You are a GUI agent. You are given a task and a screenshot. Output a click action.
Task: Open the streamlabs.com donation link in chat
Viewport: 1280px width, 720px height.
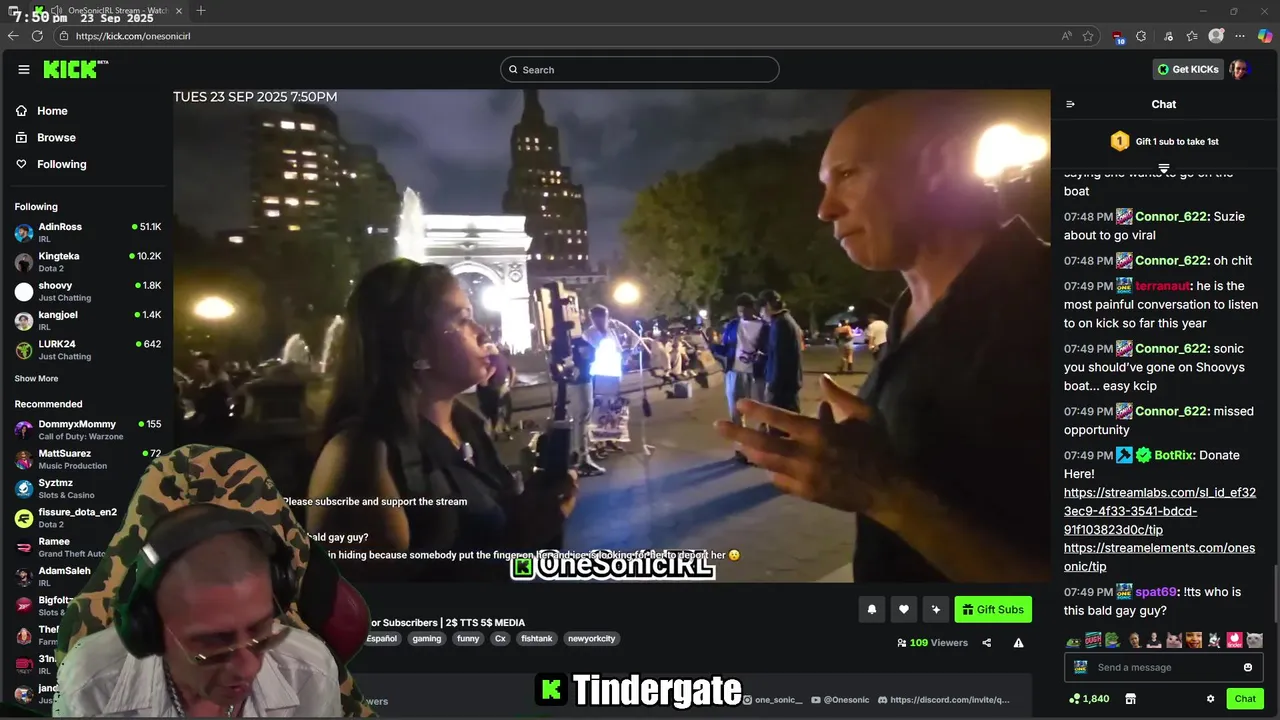click(x=1160, y=511)
